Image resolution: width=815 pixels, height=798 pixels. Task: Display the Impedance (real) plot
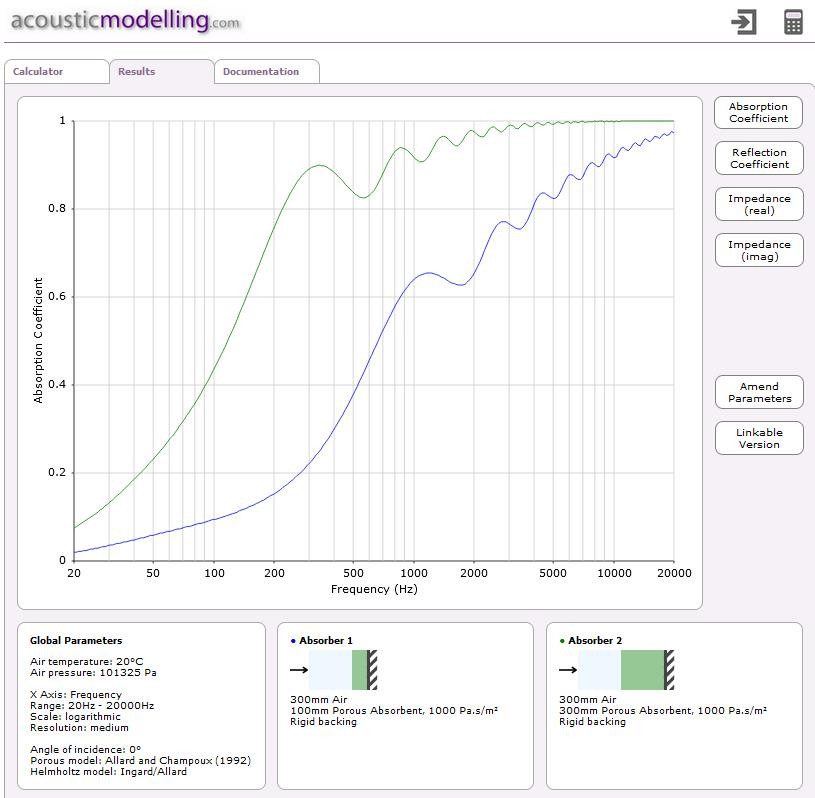[758, 205]
